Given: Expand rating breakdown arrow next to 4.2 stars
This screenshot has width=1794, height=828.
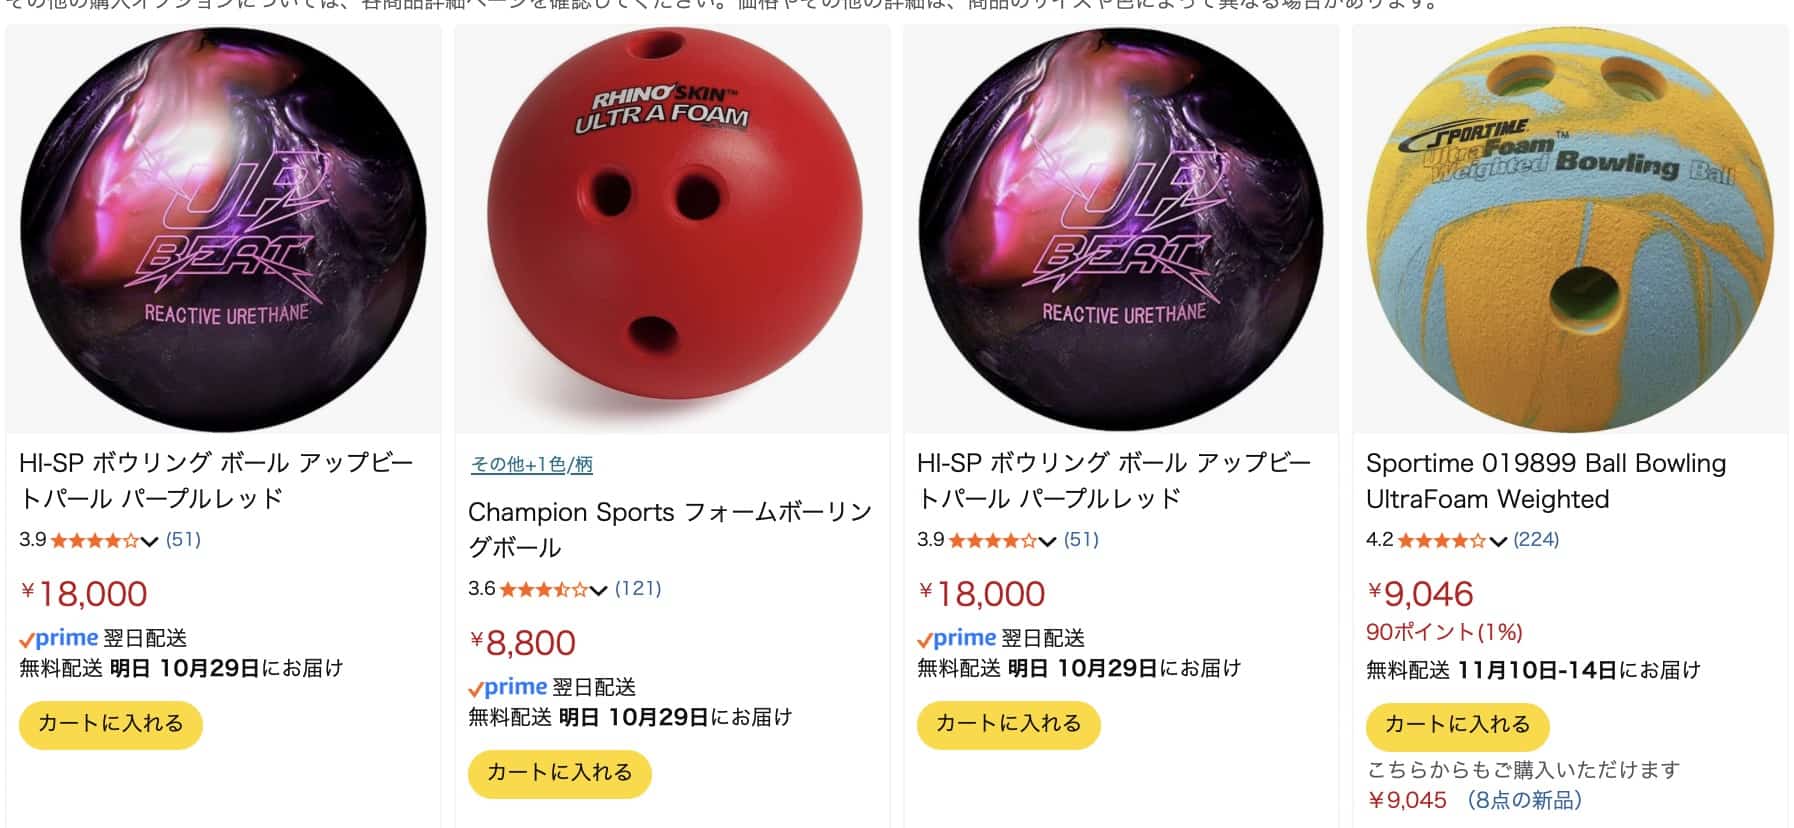Looking at the screenshot, I should coord(1497,542).
